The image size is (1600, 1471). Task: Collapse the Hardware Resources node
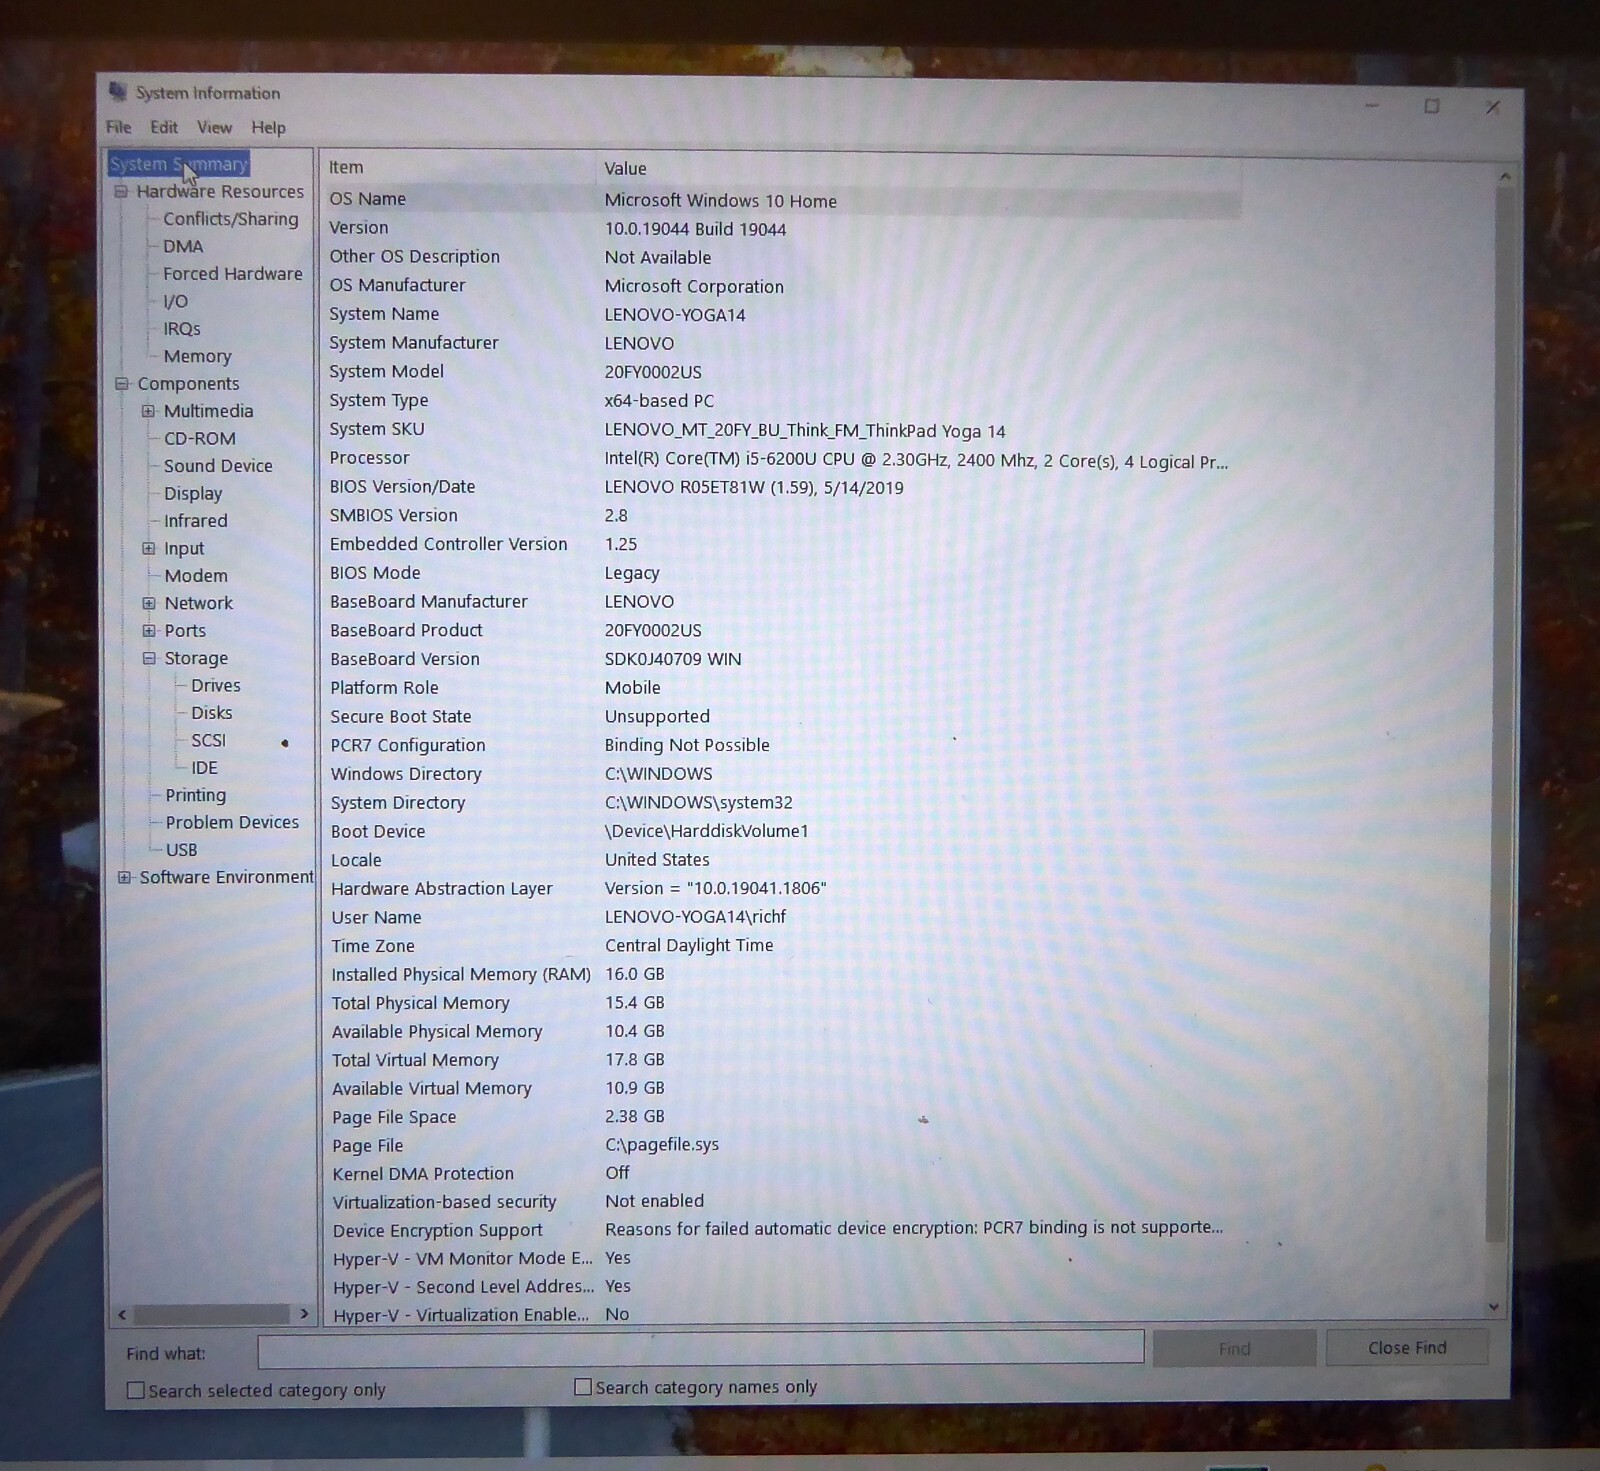[x=121, y=191]
